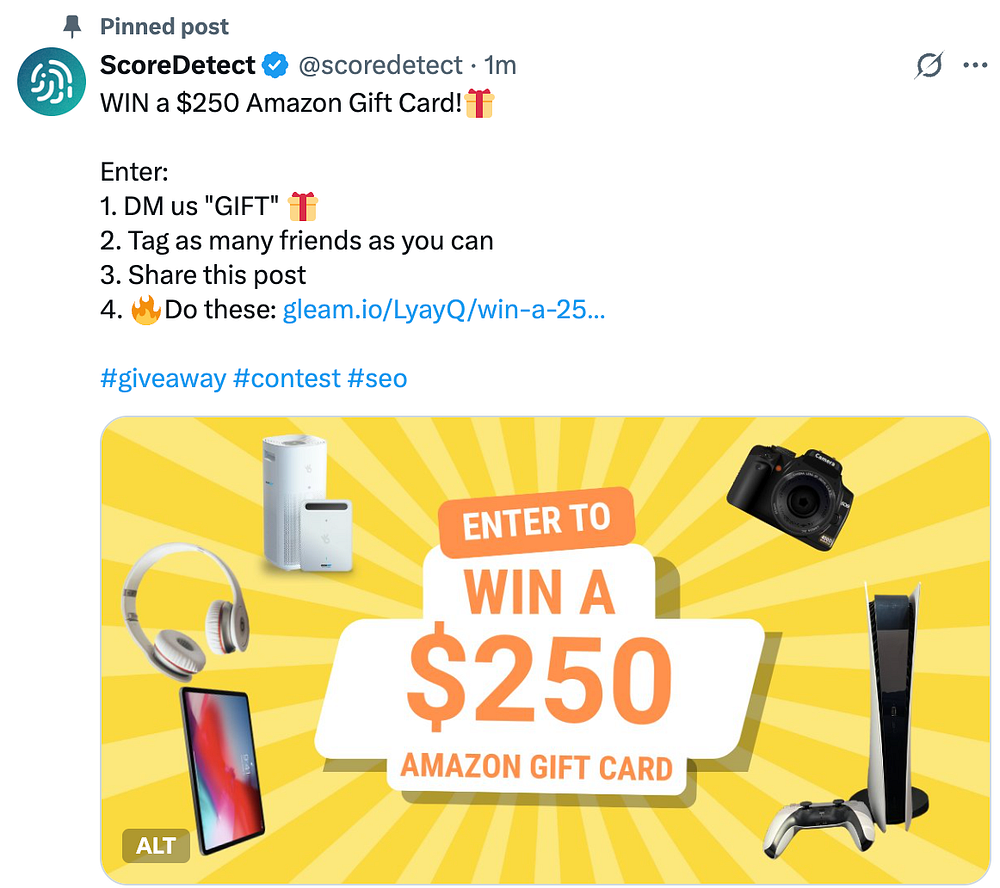Click the $250 text in the banner image

click(540, 676)
